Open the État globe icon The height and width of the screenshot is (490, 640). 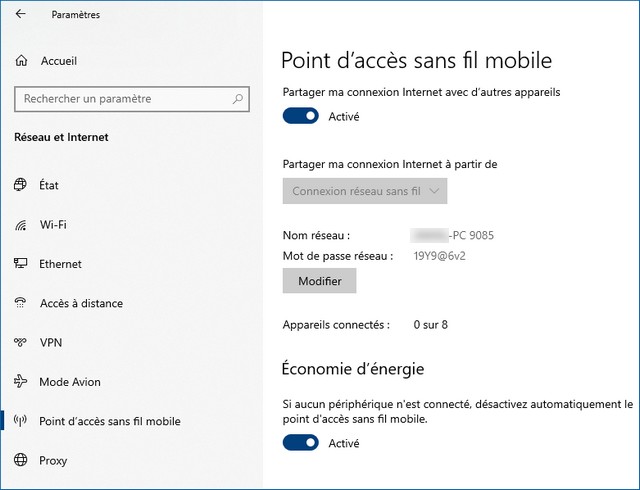(20, 185)
